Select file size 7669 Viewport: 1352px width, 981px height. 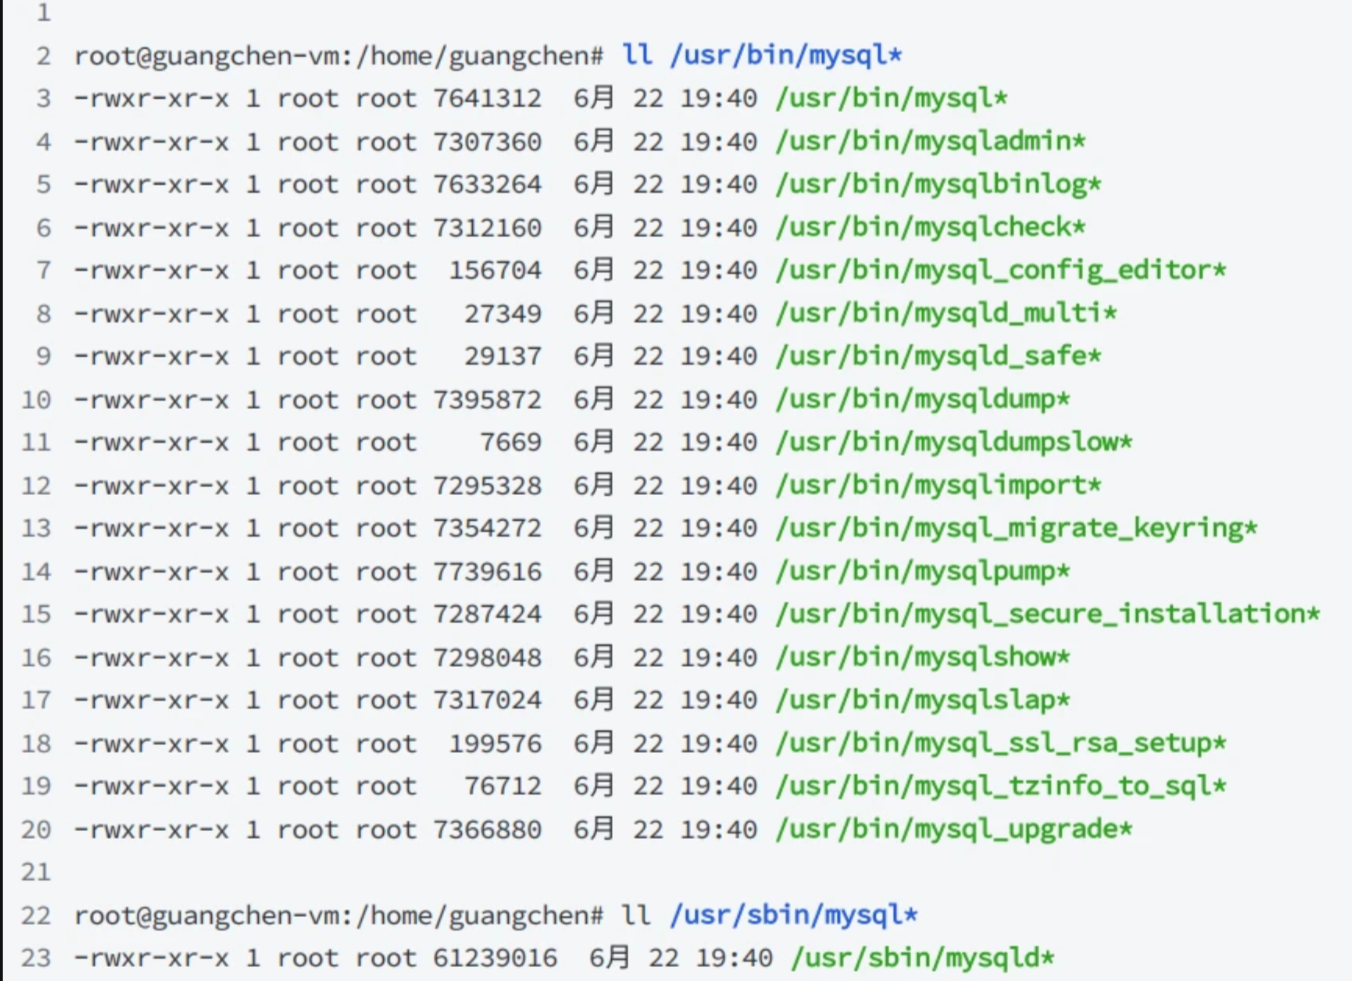511,442
